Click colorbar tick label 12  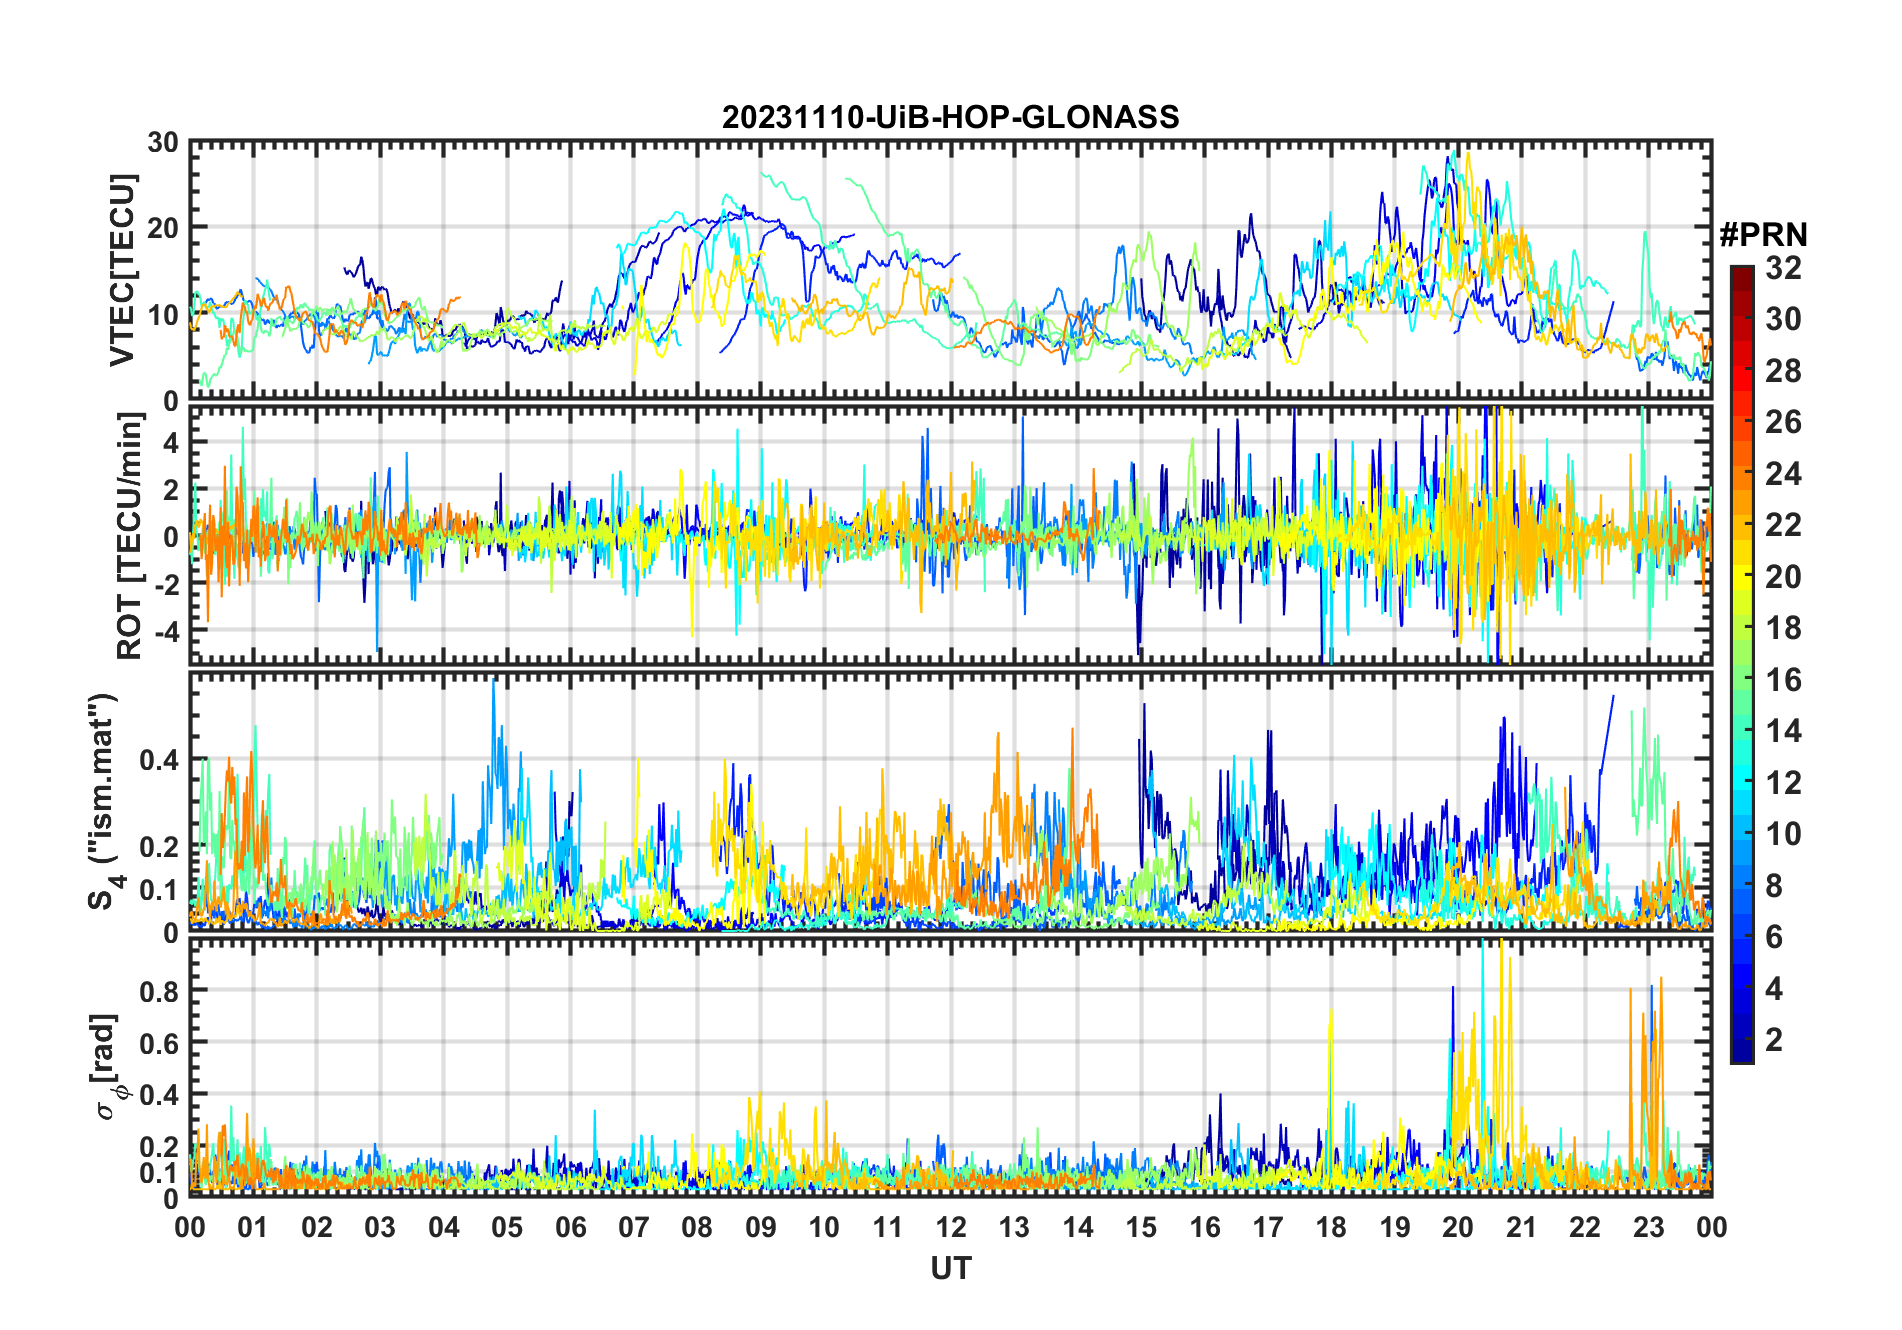[1783, 783]
